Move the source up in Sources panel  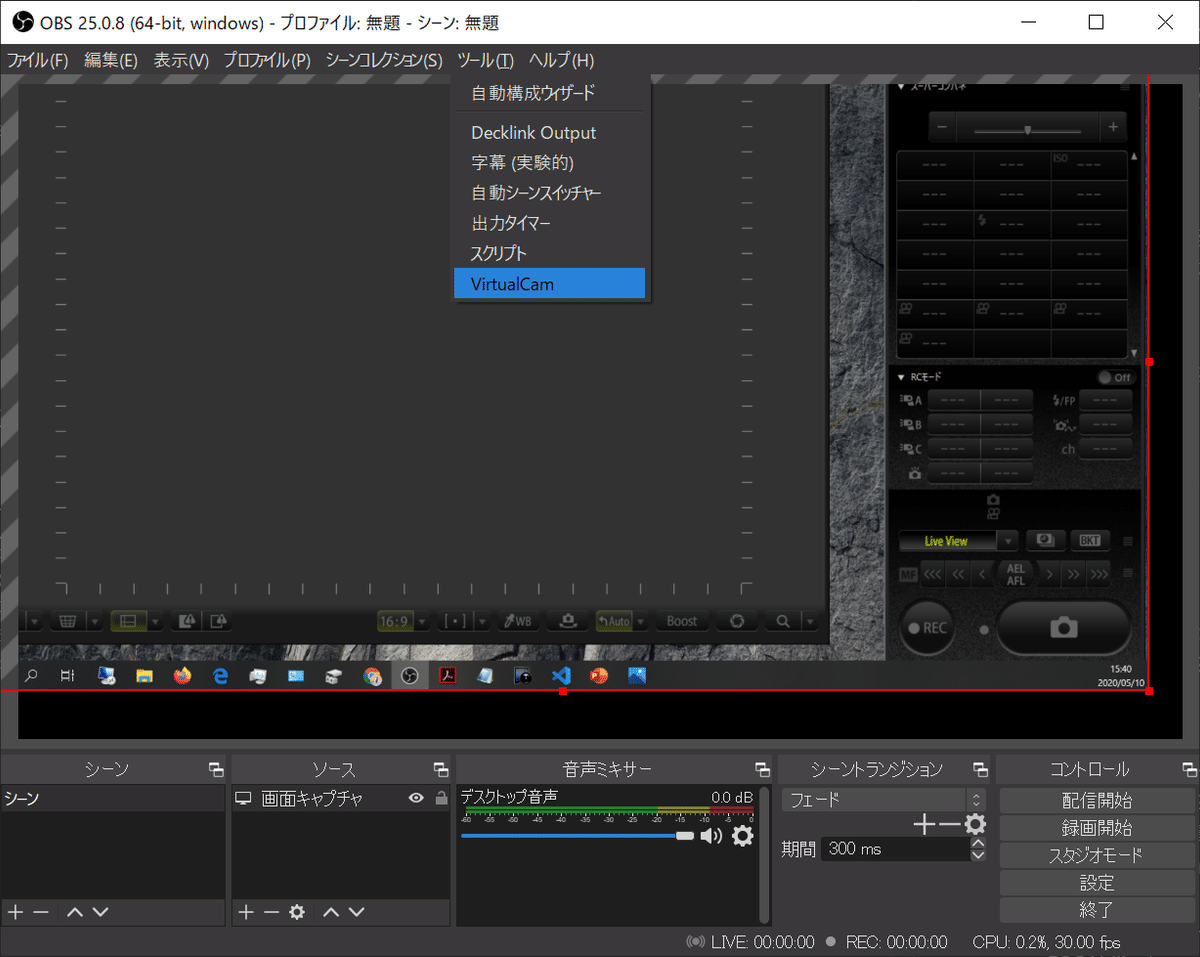(x=331, y=912)
